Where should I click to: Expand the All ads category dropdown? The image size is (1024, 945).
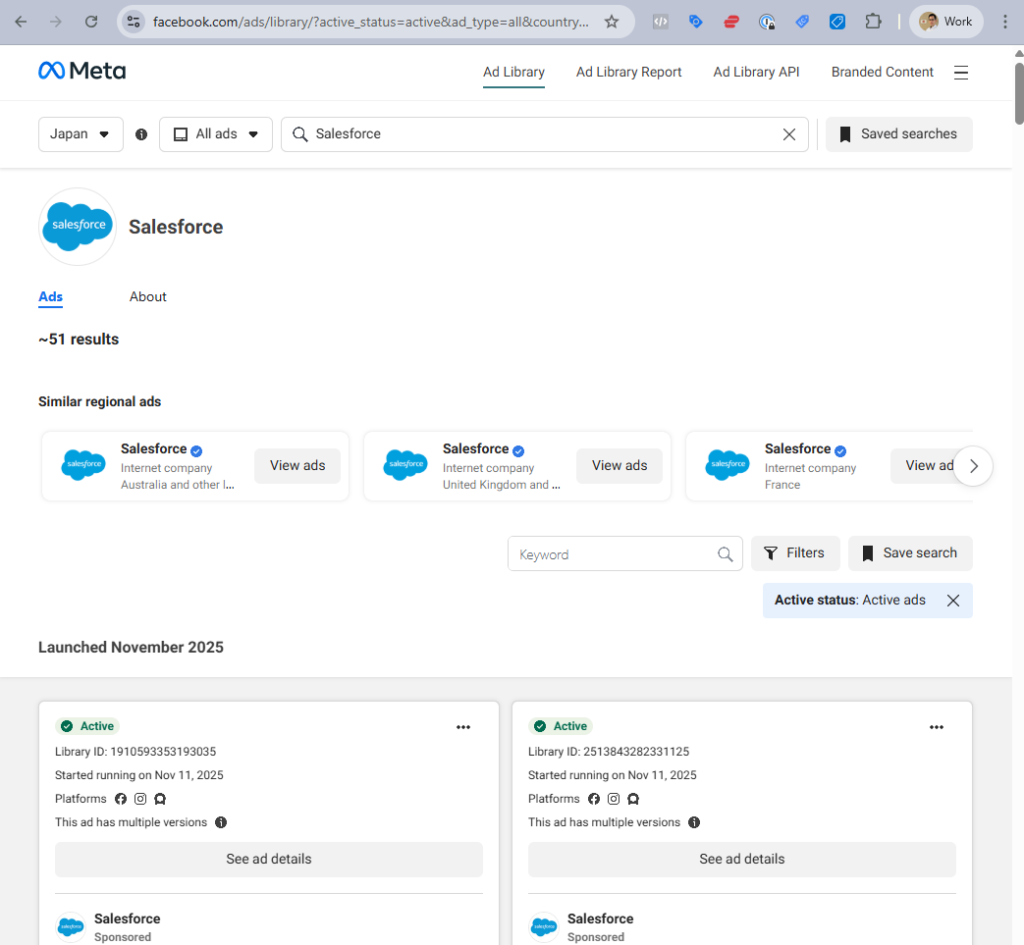[216, 134]
